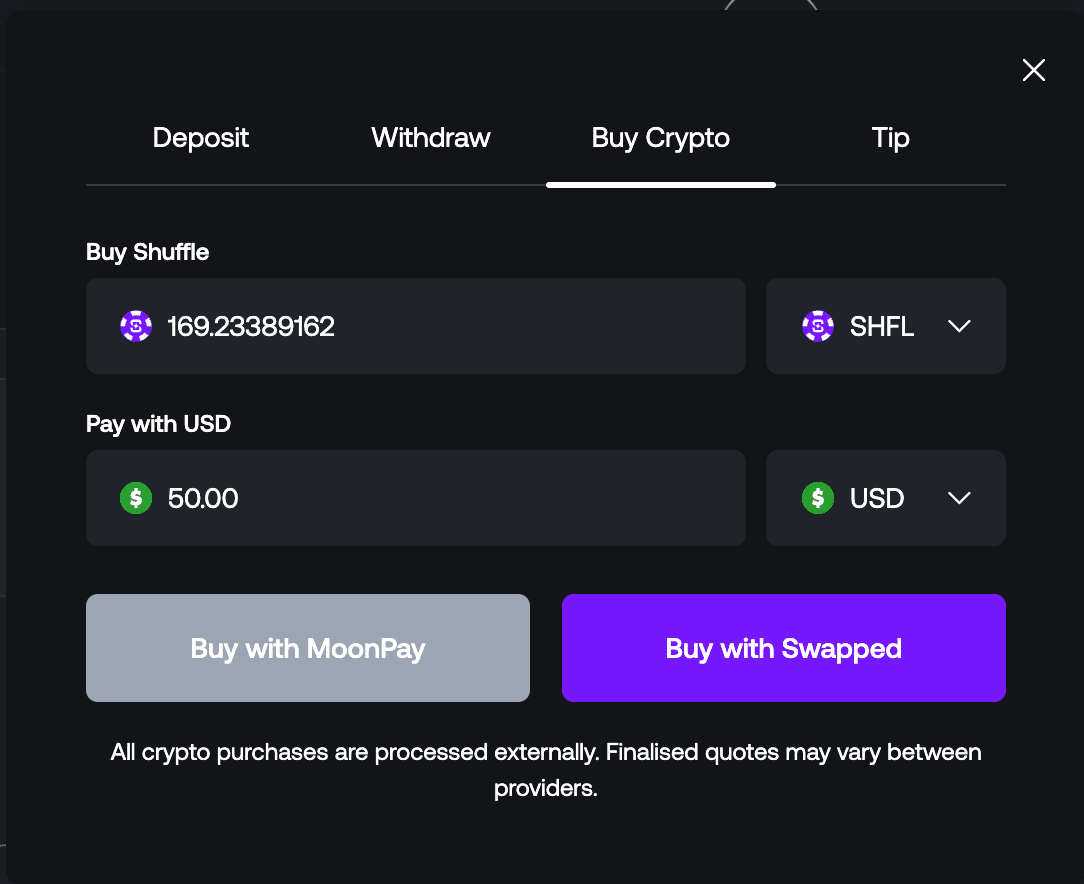Click the USD dollar icon in currency selector
Image resolution: width=1084 pixels, height=884 pixels.
[x=818, y=498]
